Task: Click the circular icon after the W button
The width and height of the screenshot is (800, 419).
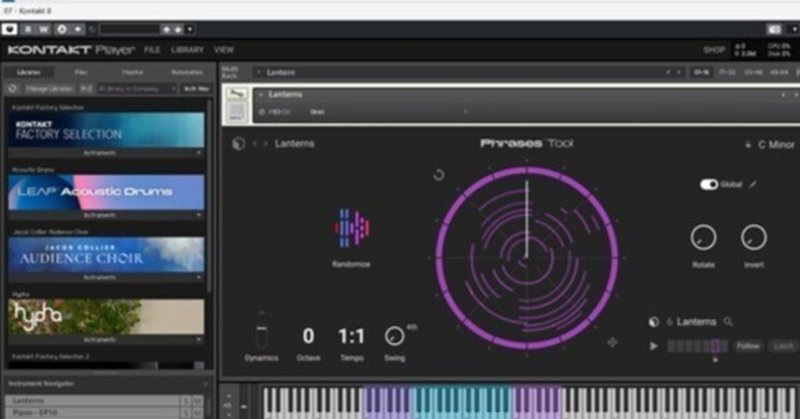Action: pyautogui.click(x=62, y=29)
